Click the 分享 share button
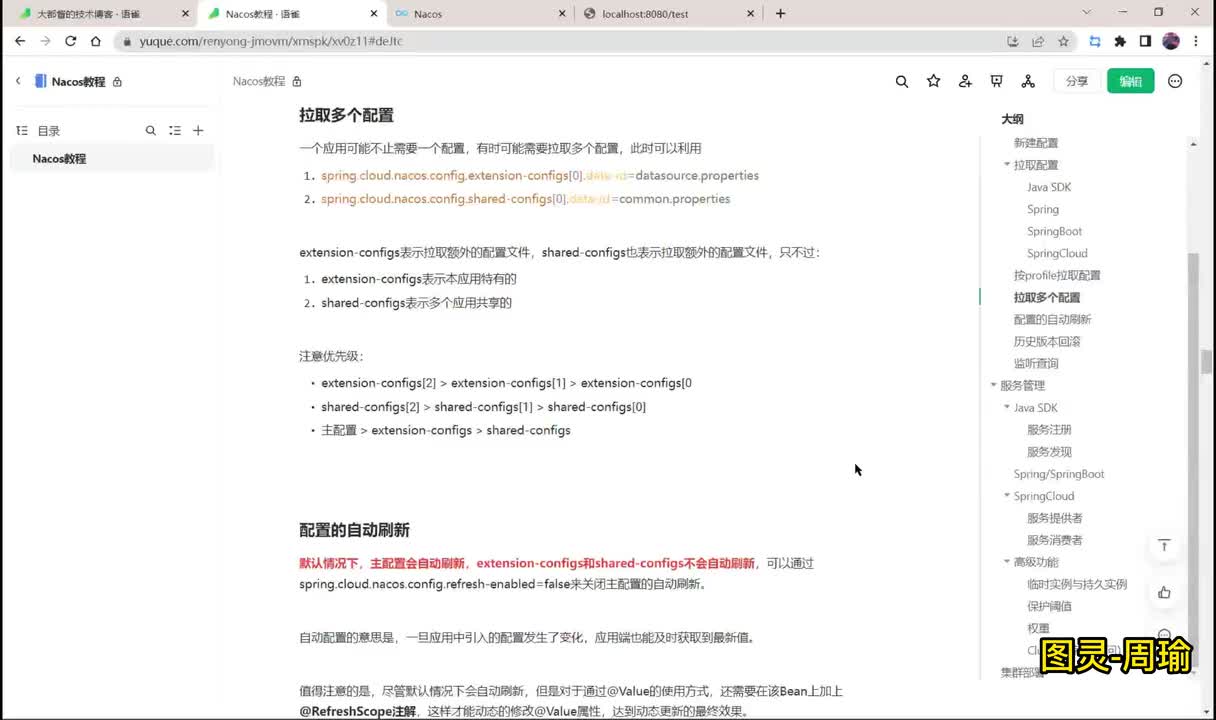This screenshot has height=720, width=1216. pos(1077,82)
